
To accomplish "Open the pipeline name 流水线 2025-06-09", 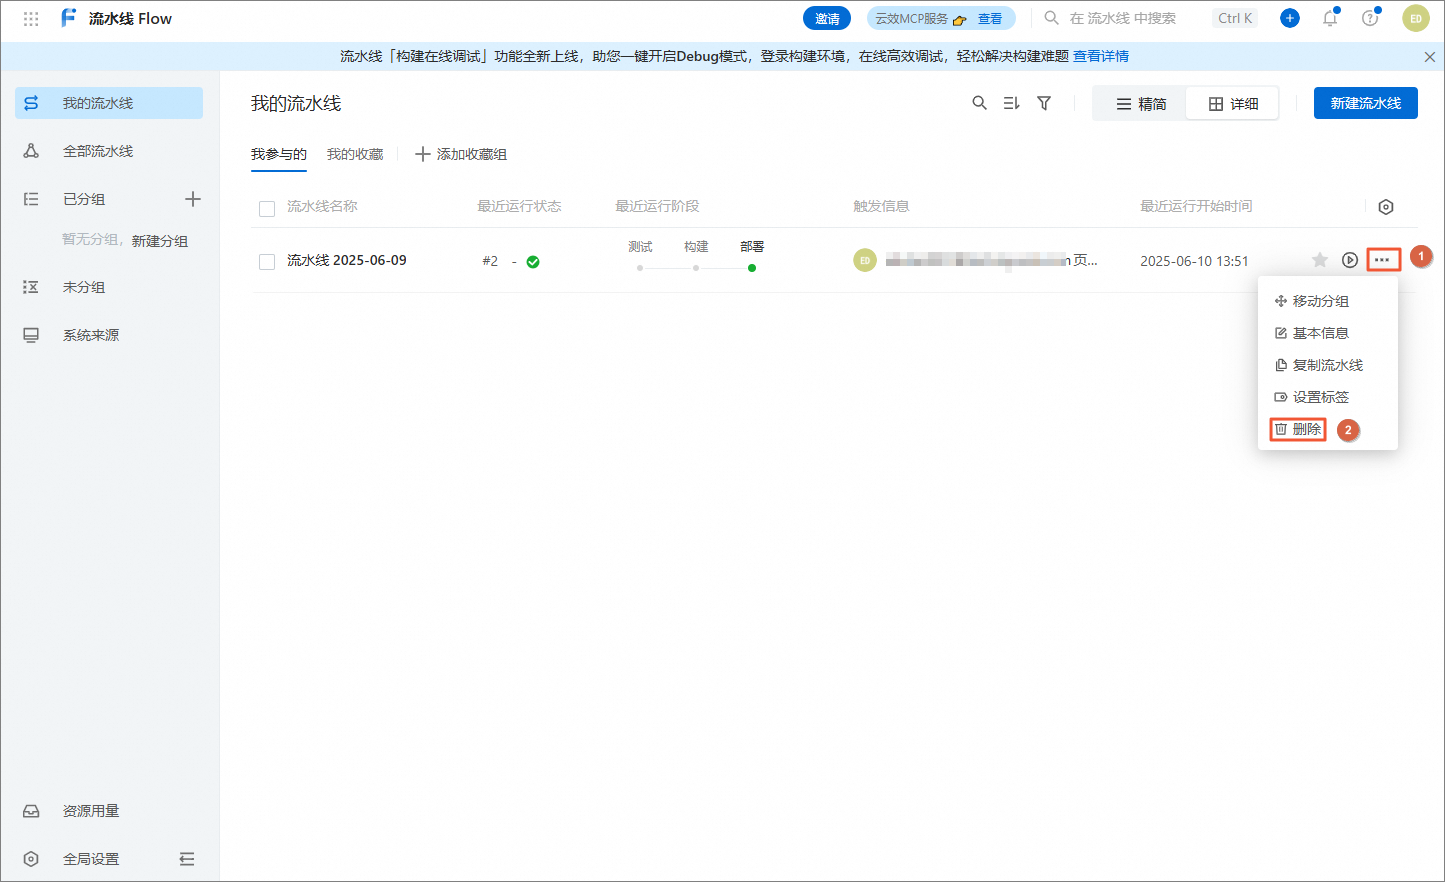I will pos(347,260).
